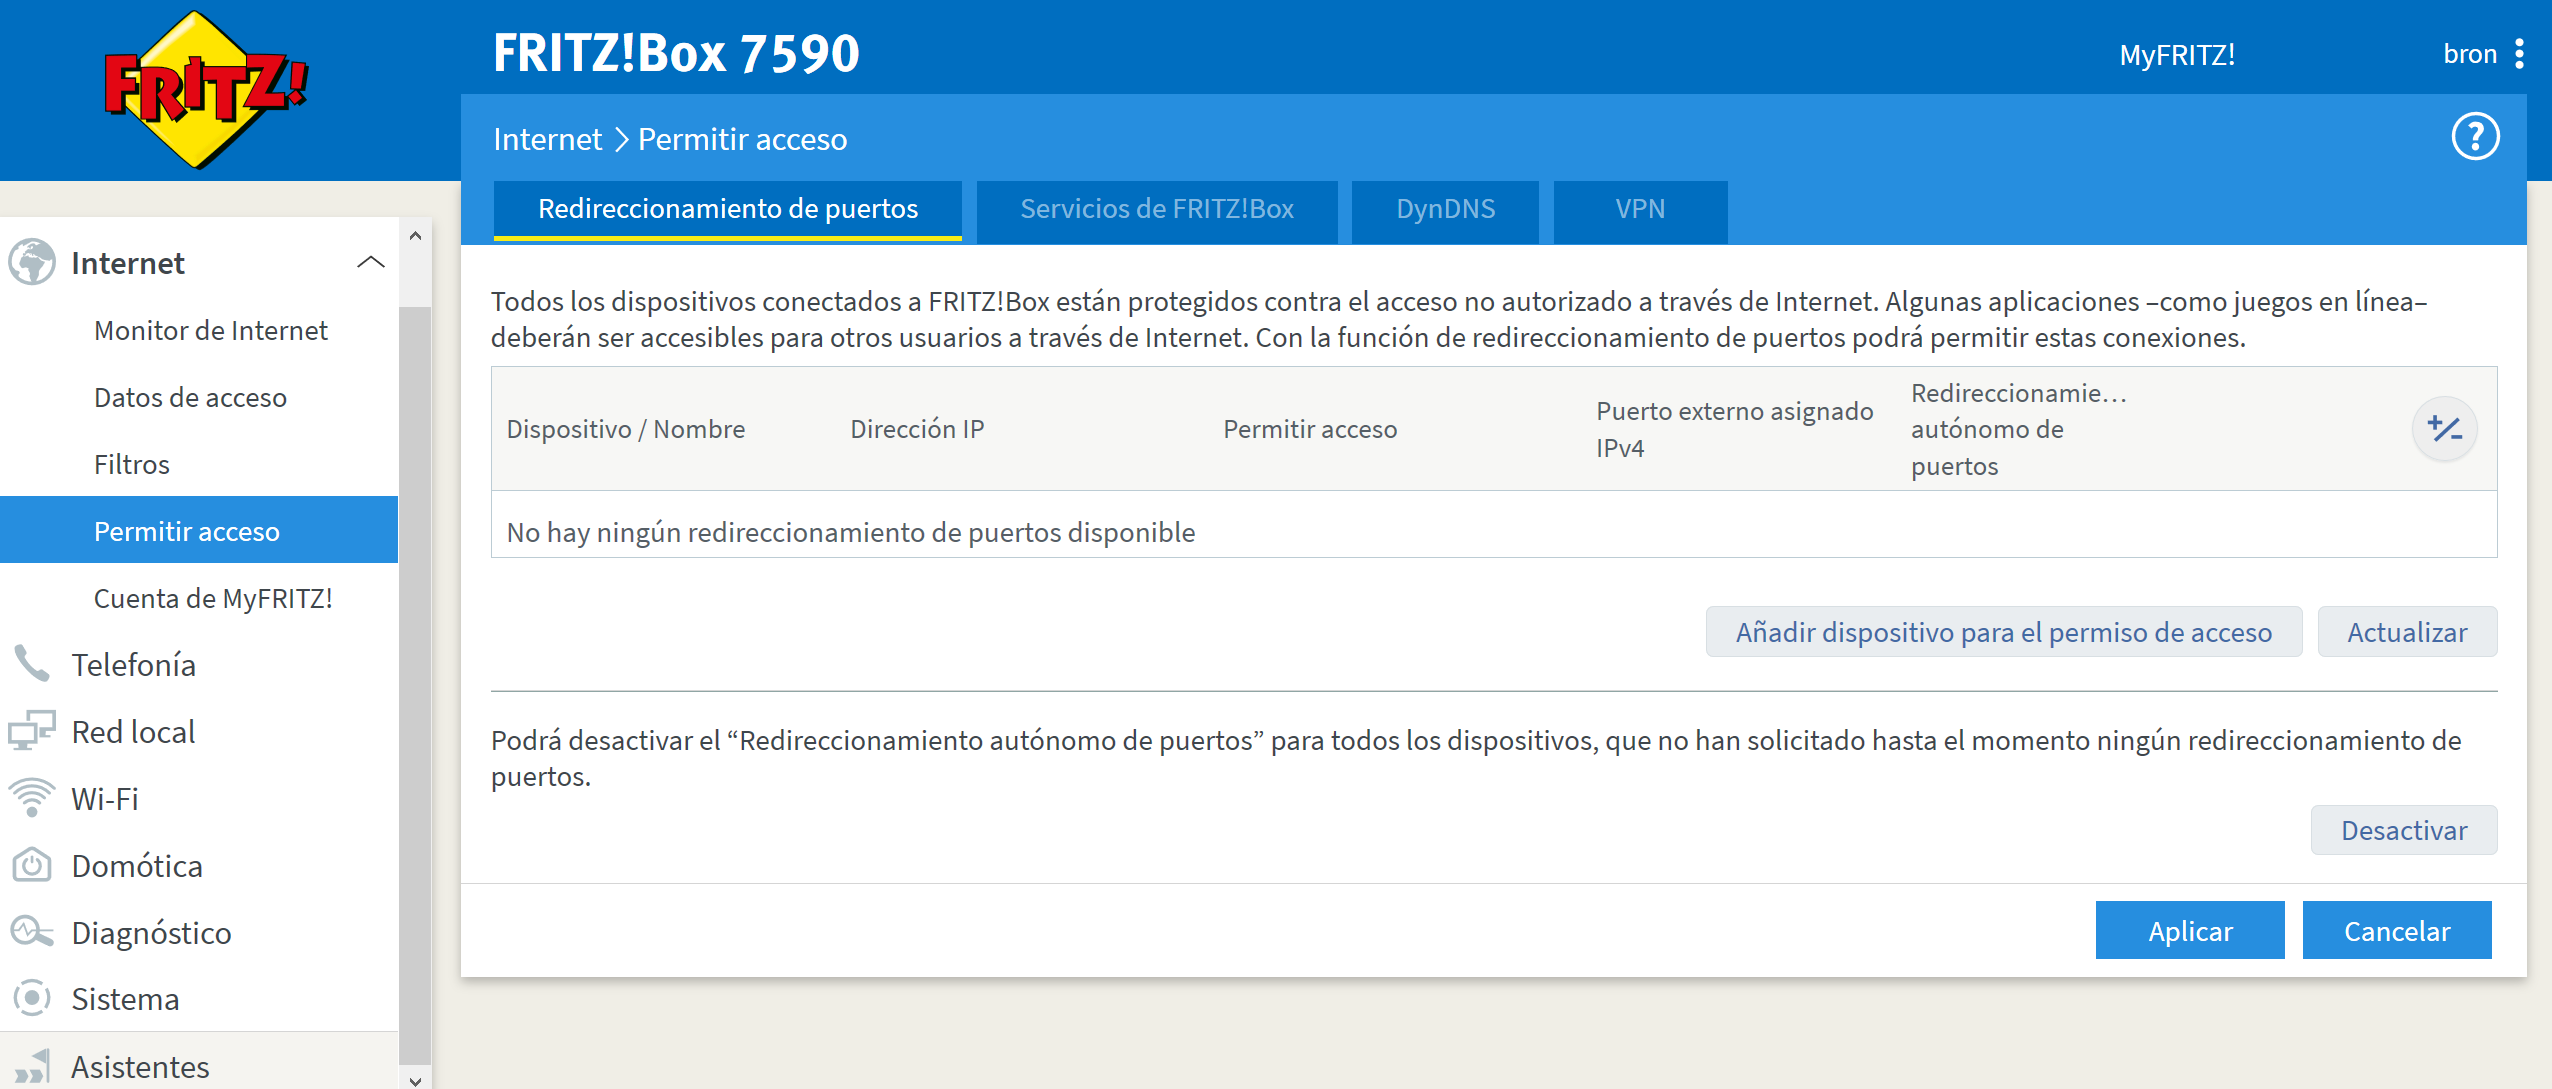Open Filtros in sidebar
This screenshot has width=2552, height=1089.
tap(132, 464)
